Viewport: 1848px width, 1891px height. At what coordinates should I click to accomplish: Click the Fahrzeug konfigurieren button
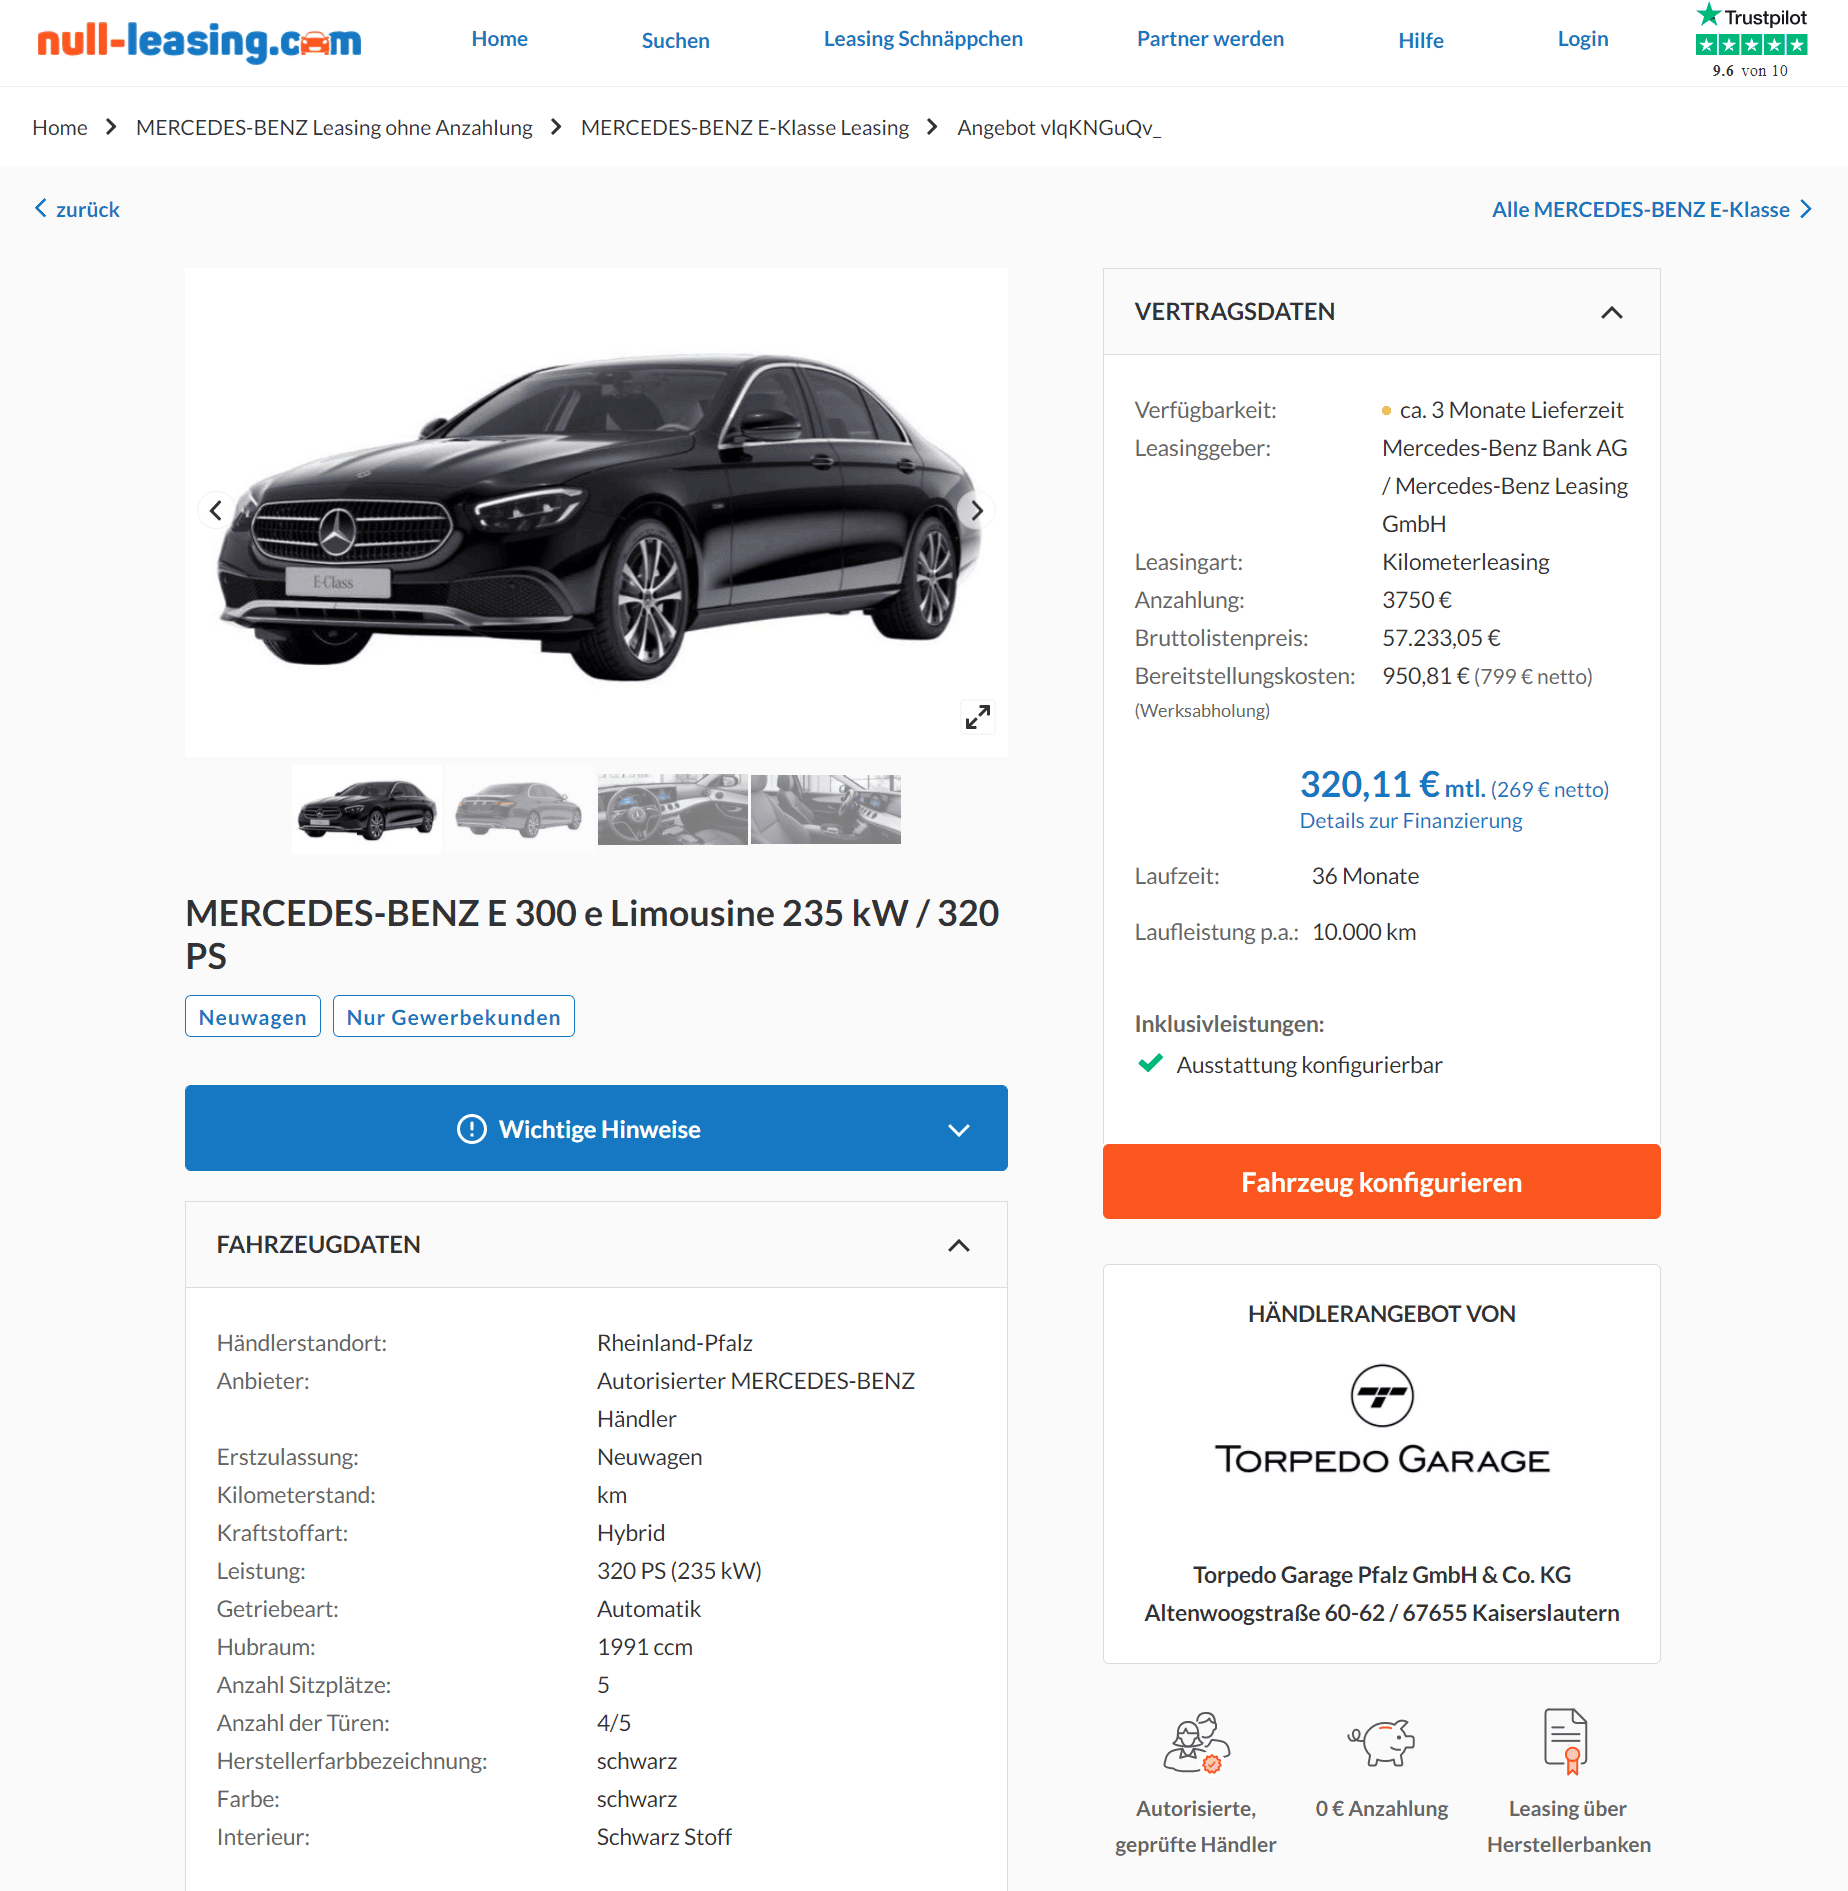pos(1381,1181)
